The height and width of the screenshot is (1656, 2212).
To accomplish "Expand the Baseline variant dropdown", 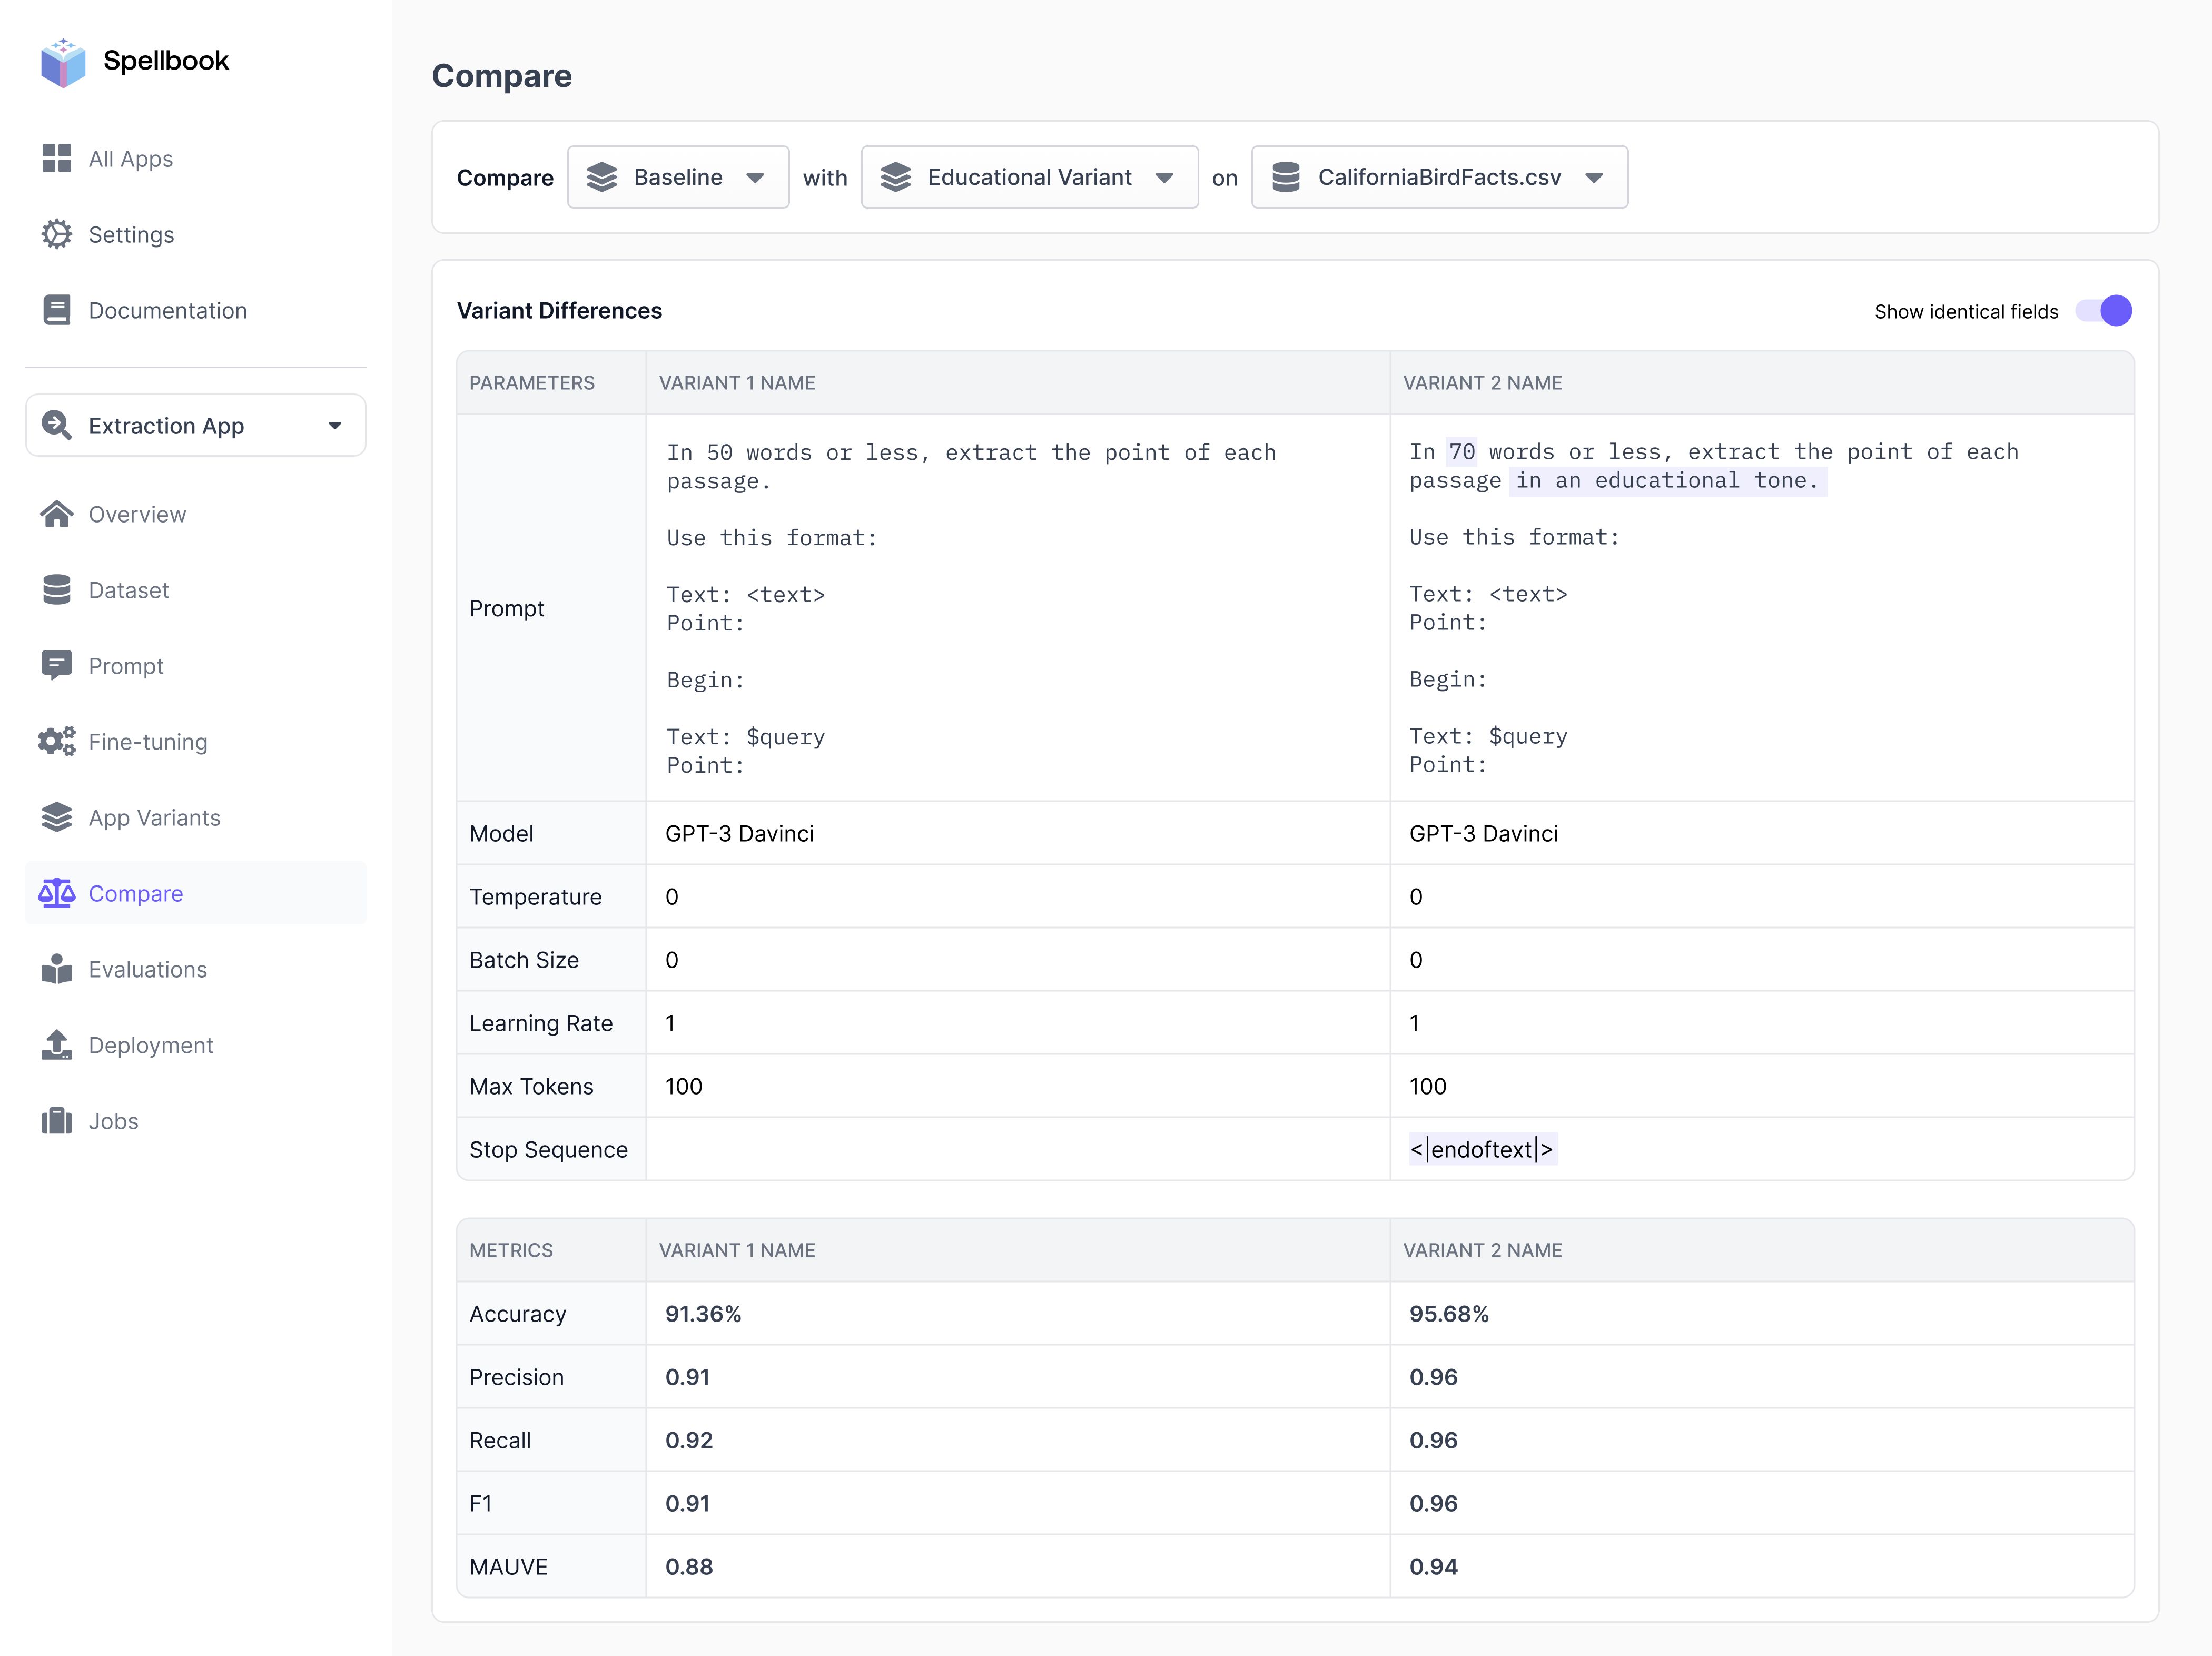I will [x=678, y=177].
